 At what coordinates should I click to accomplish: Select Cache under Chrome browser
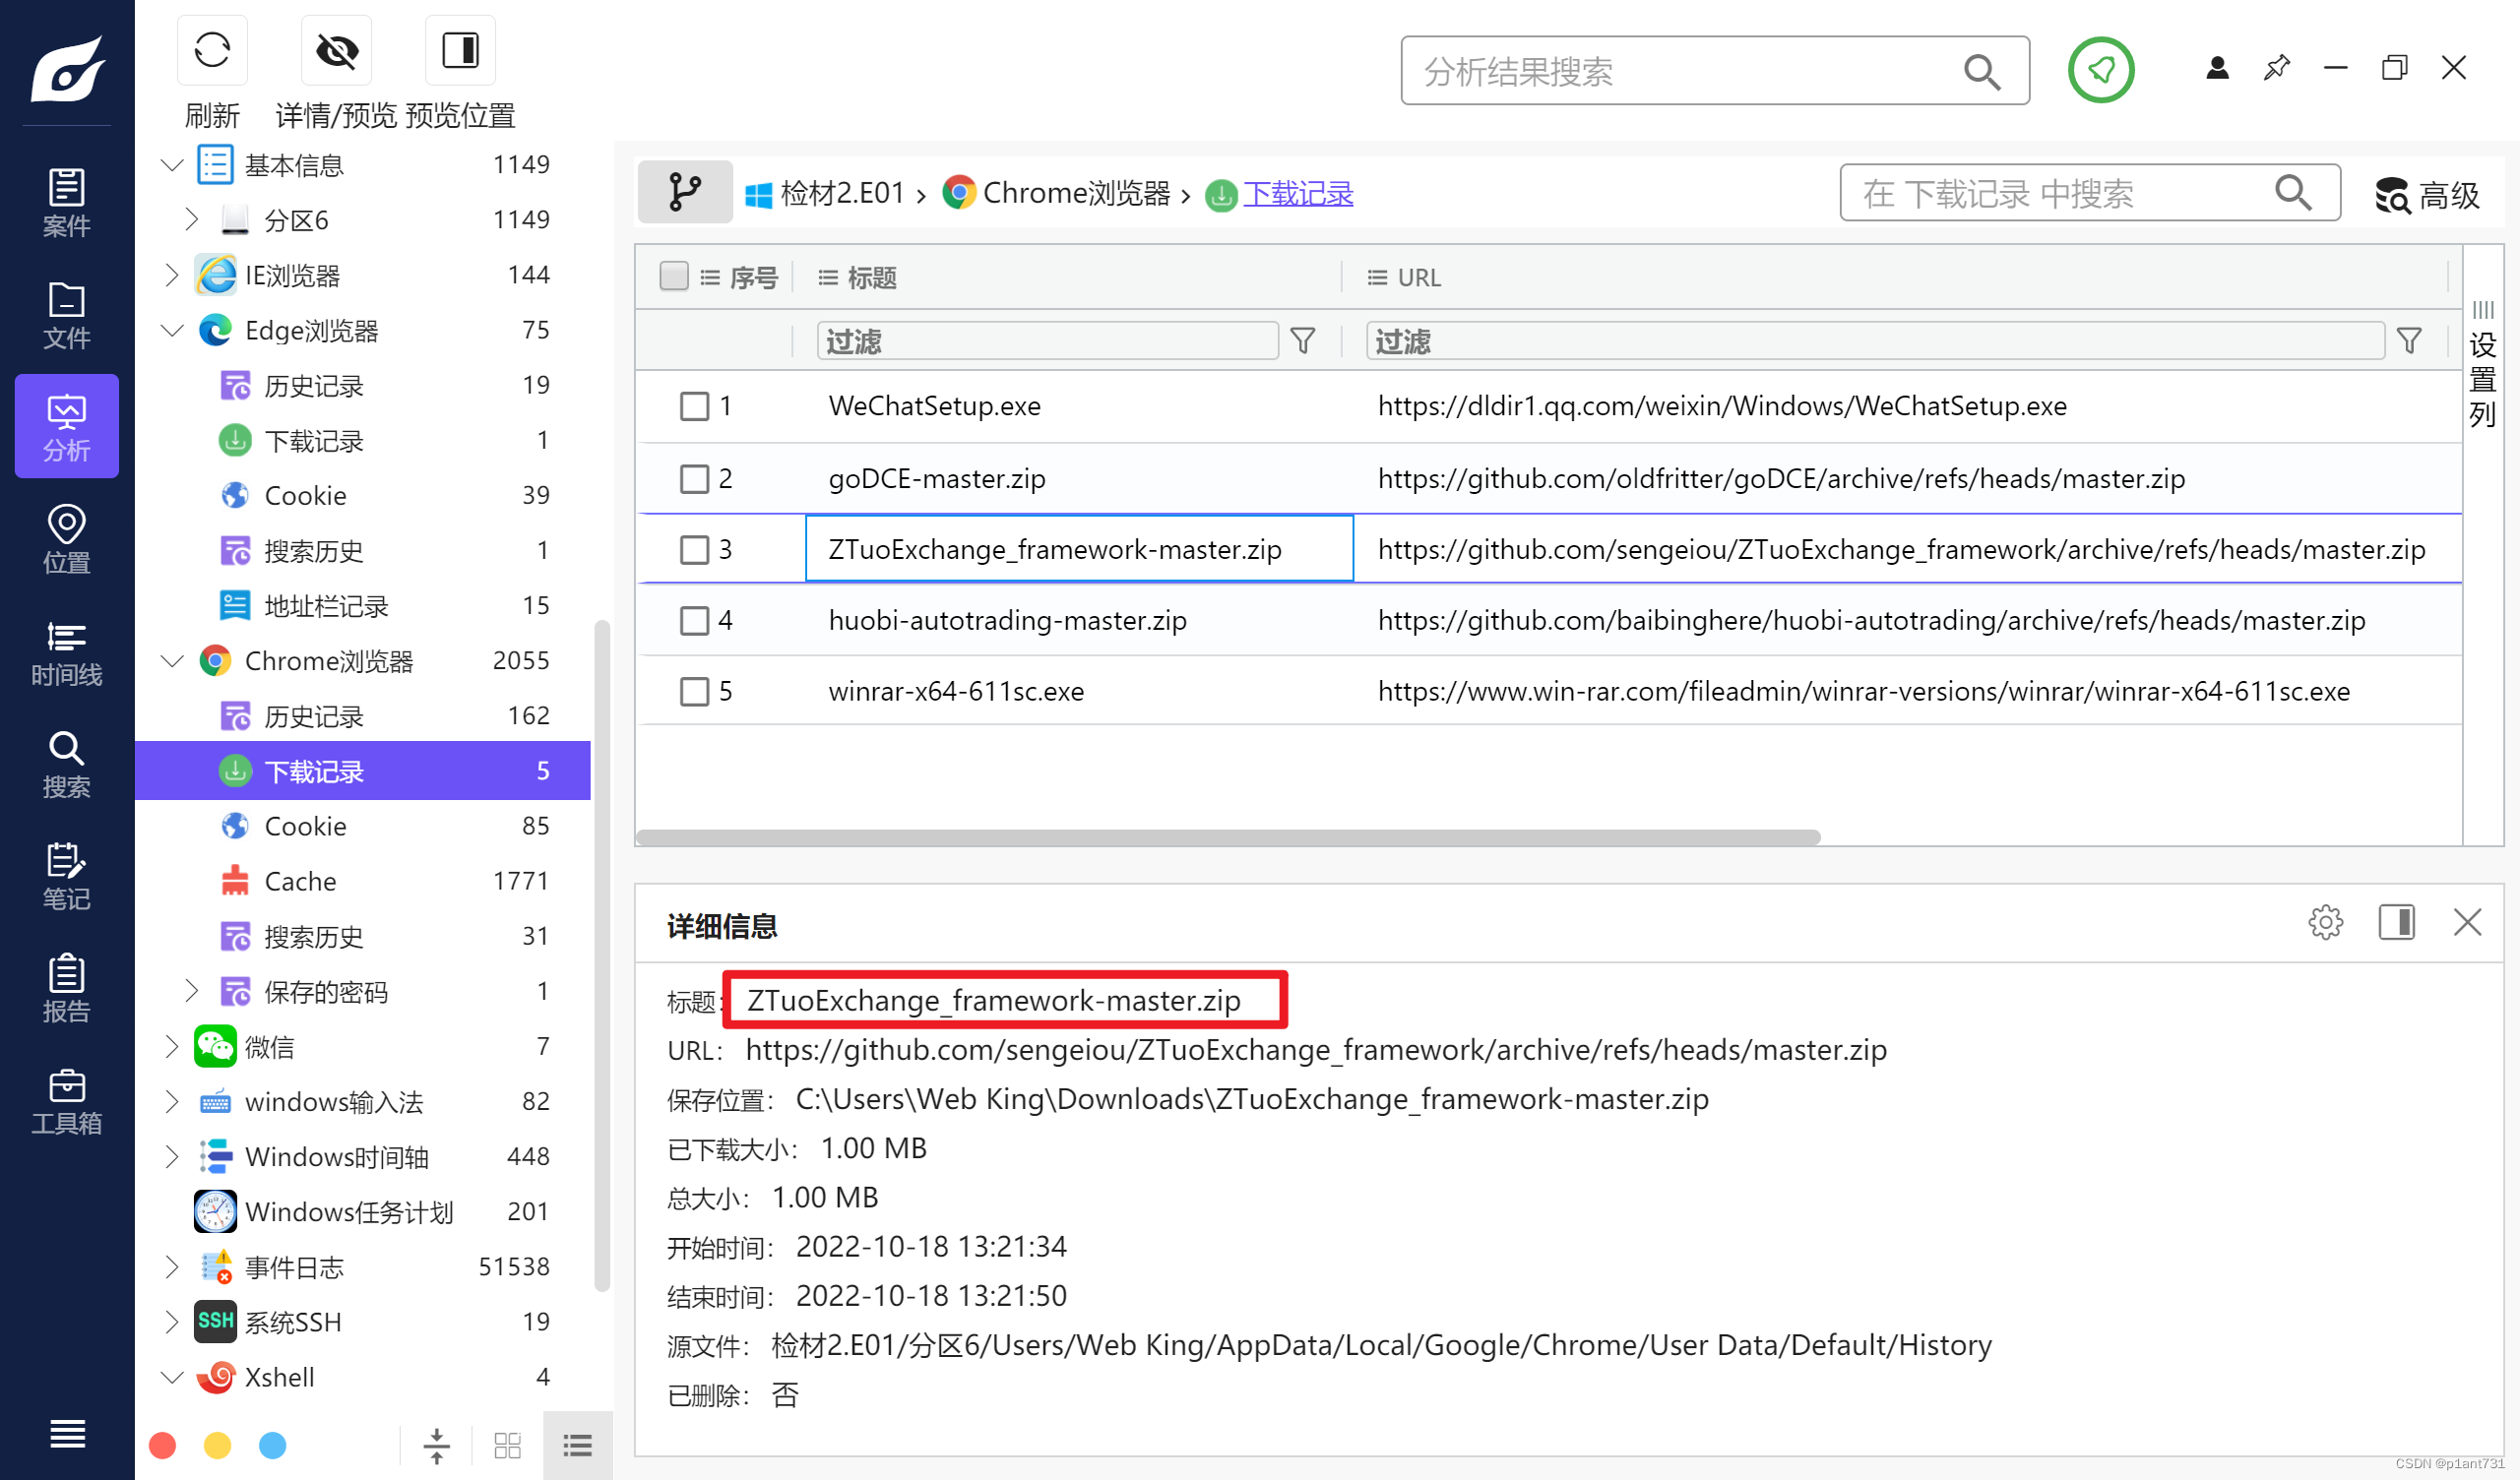tap(300, 881)
